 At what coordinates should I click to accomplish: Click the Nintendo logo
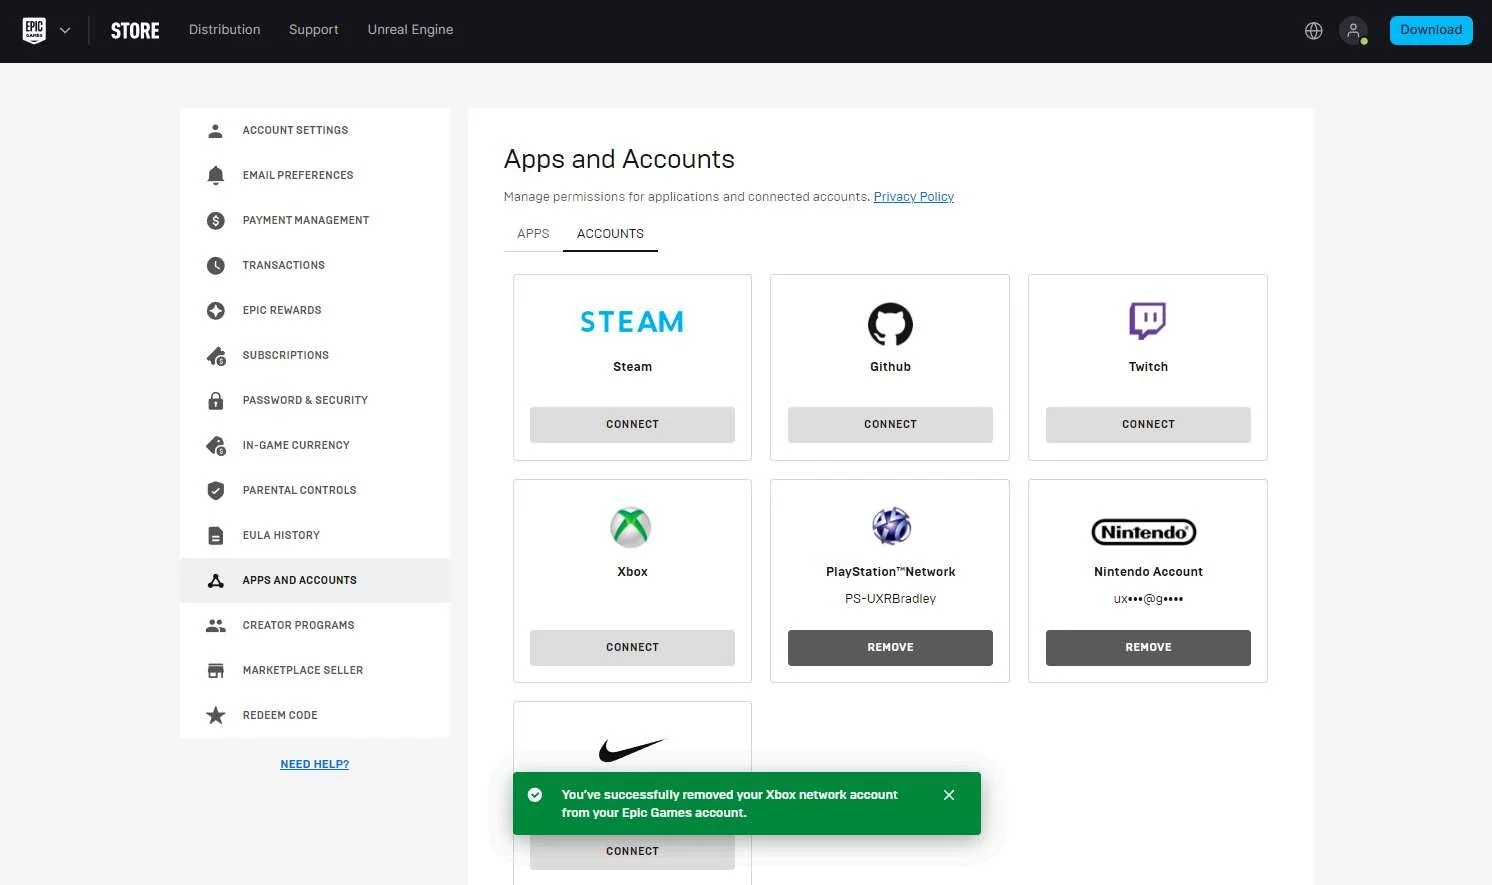pos(1144,532)
